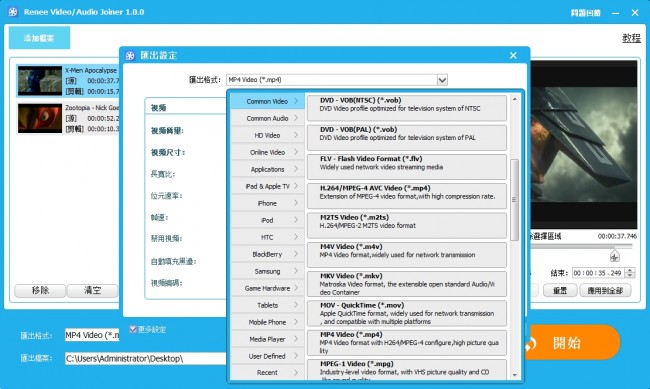The width and height of the screenshot is (650, 389).
Task: Click the 匯出設定 dialog logo icon
Action: click(130, 56)
